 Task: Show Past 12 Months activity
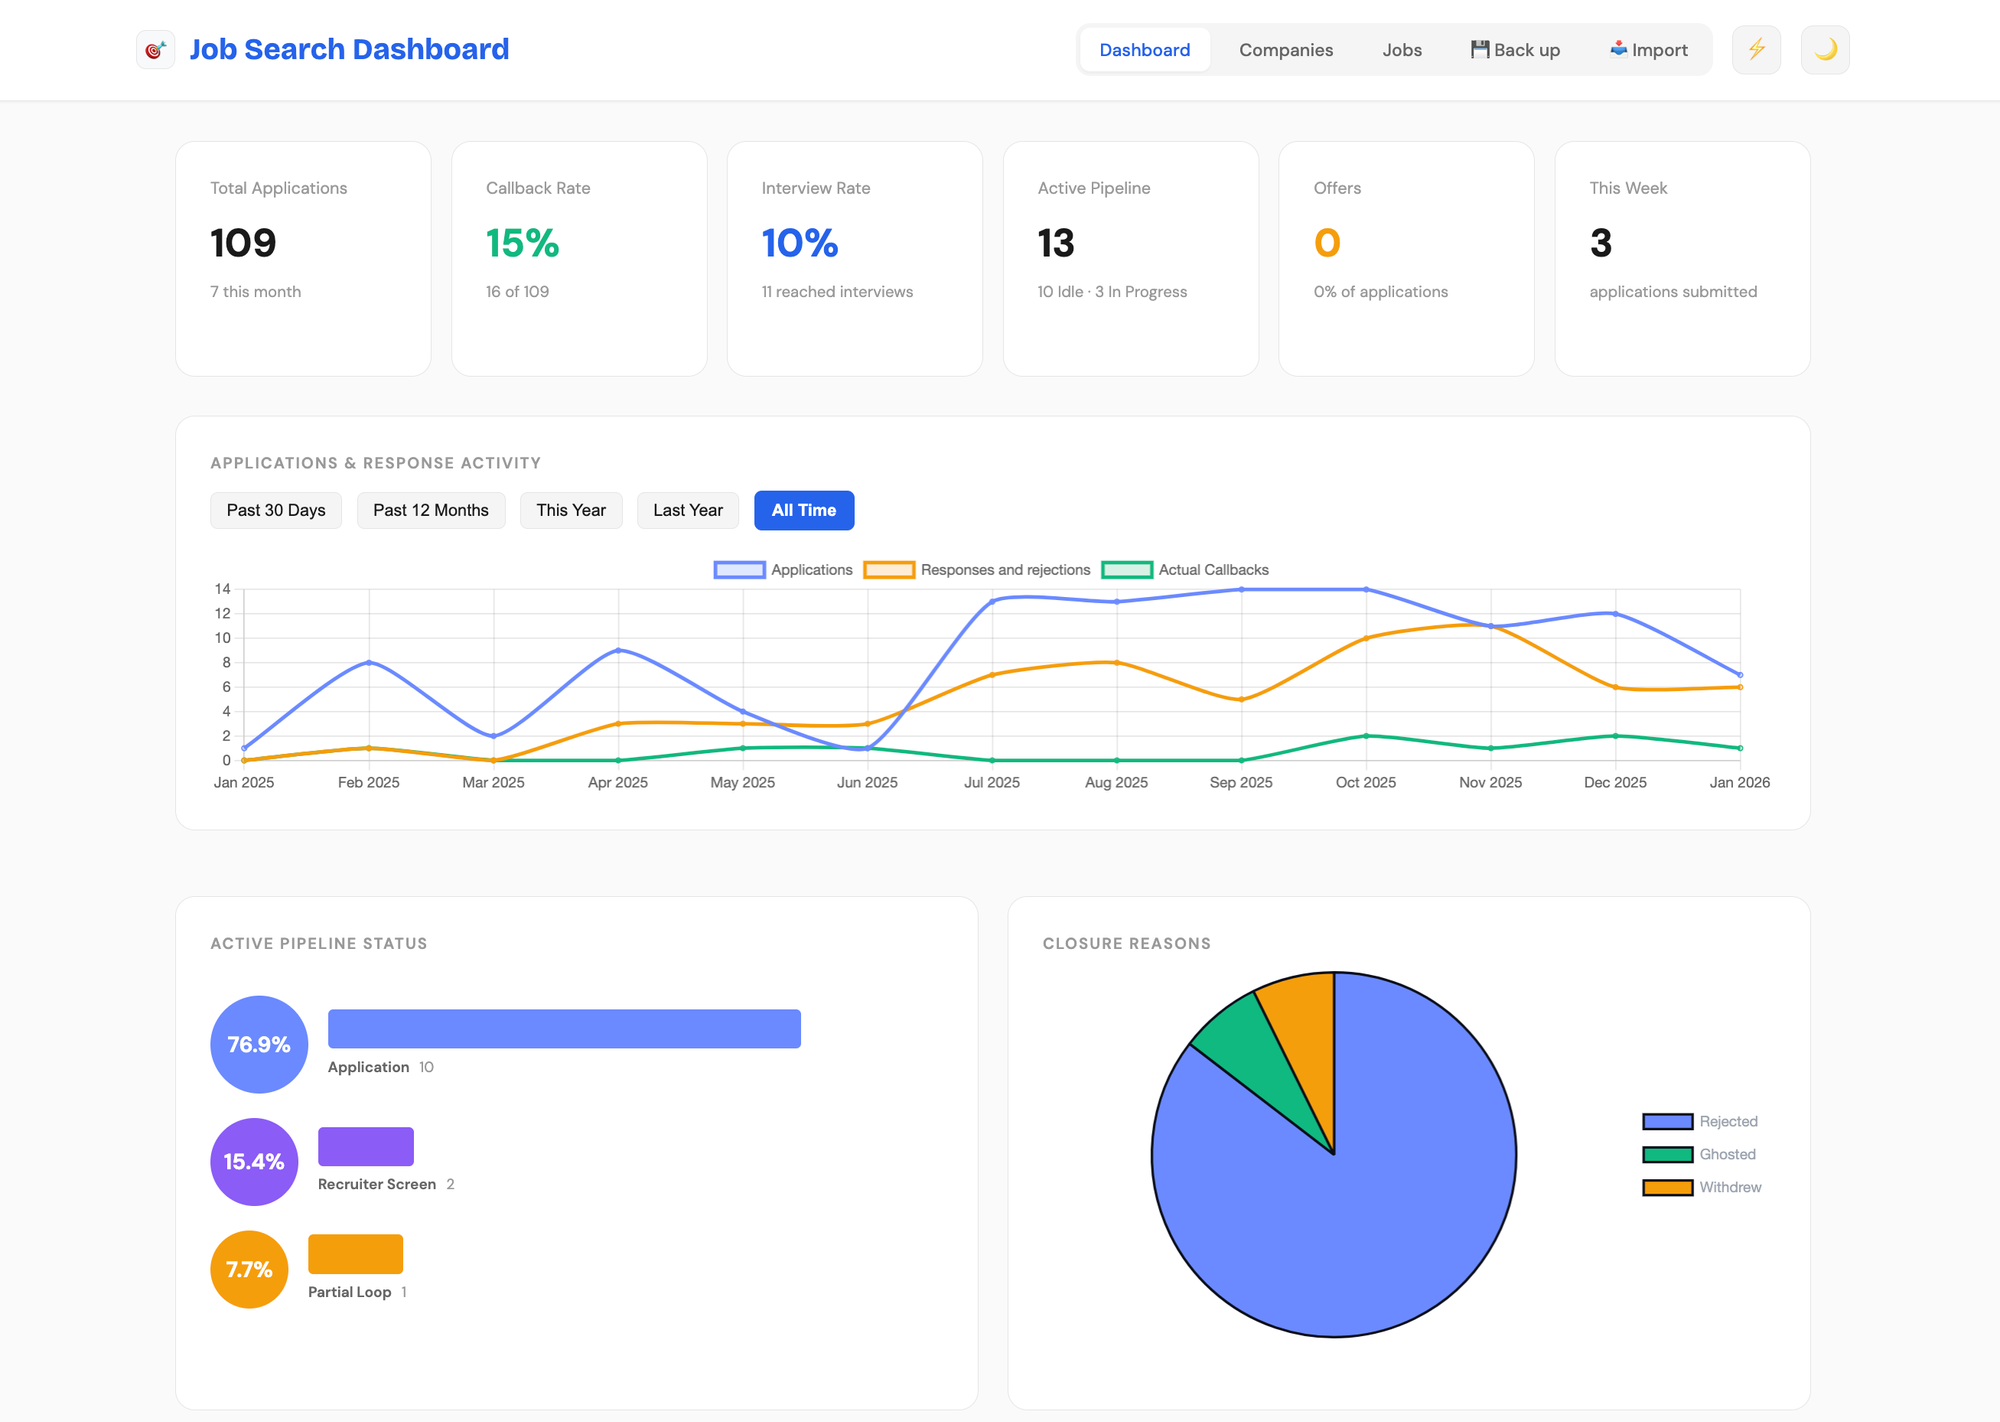point(430,510)
